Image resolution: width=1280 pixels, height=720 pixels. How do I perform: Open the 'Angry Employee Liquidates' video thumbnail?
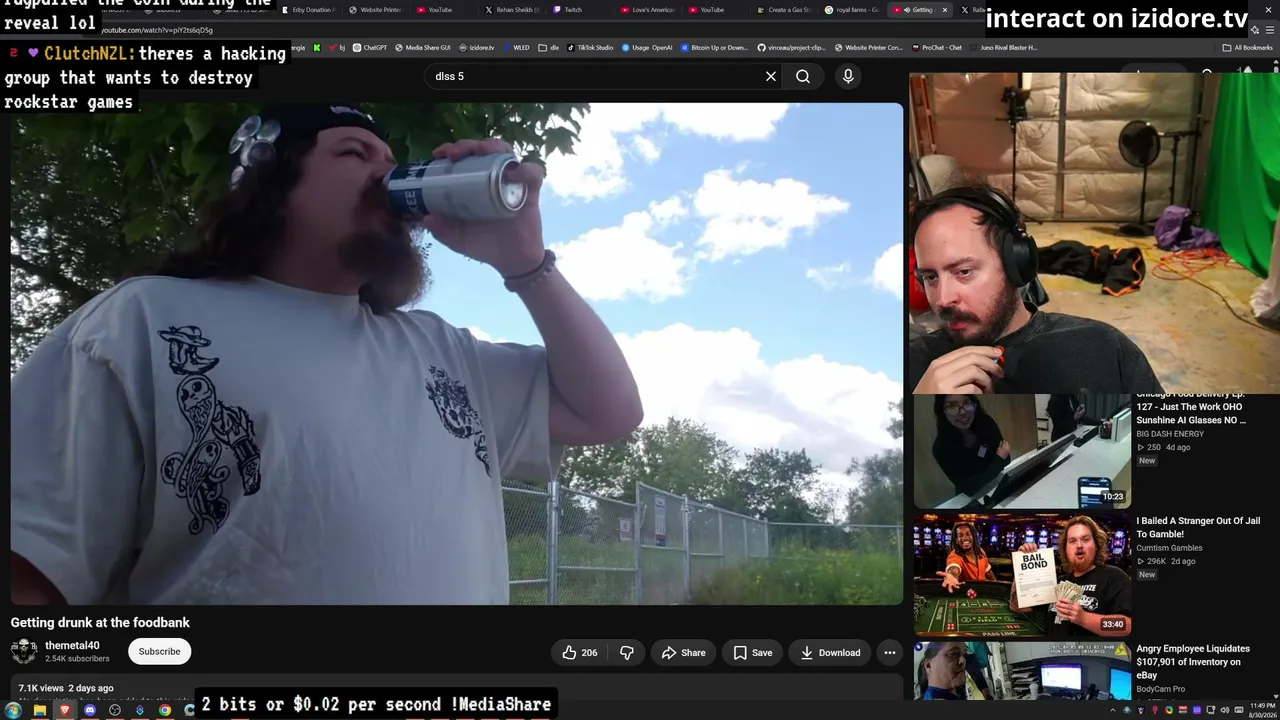point(1022,671)
